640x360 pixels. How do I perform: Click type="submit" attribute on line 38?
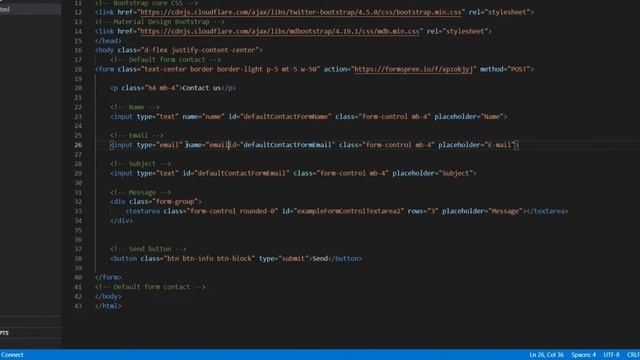point(284,258)
